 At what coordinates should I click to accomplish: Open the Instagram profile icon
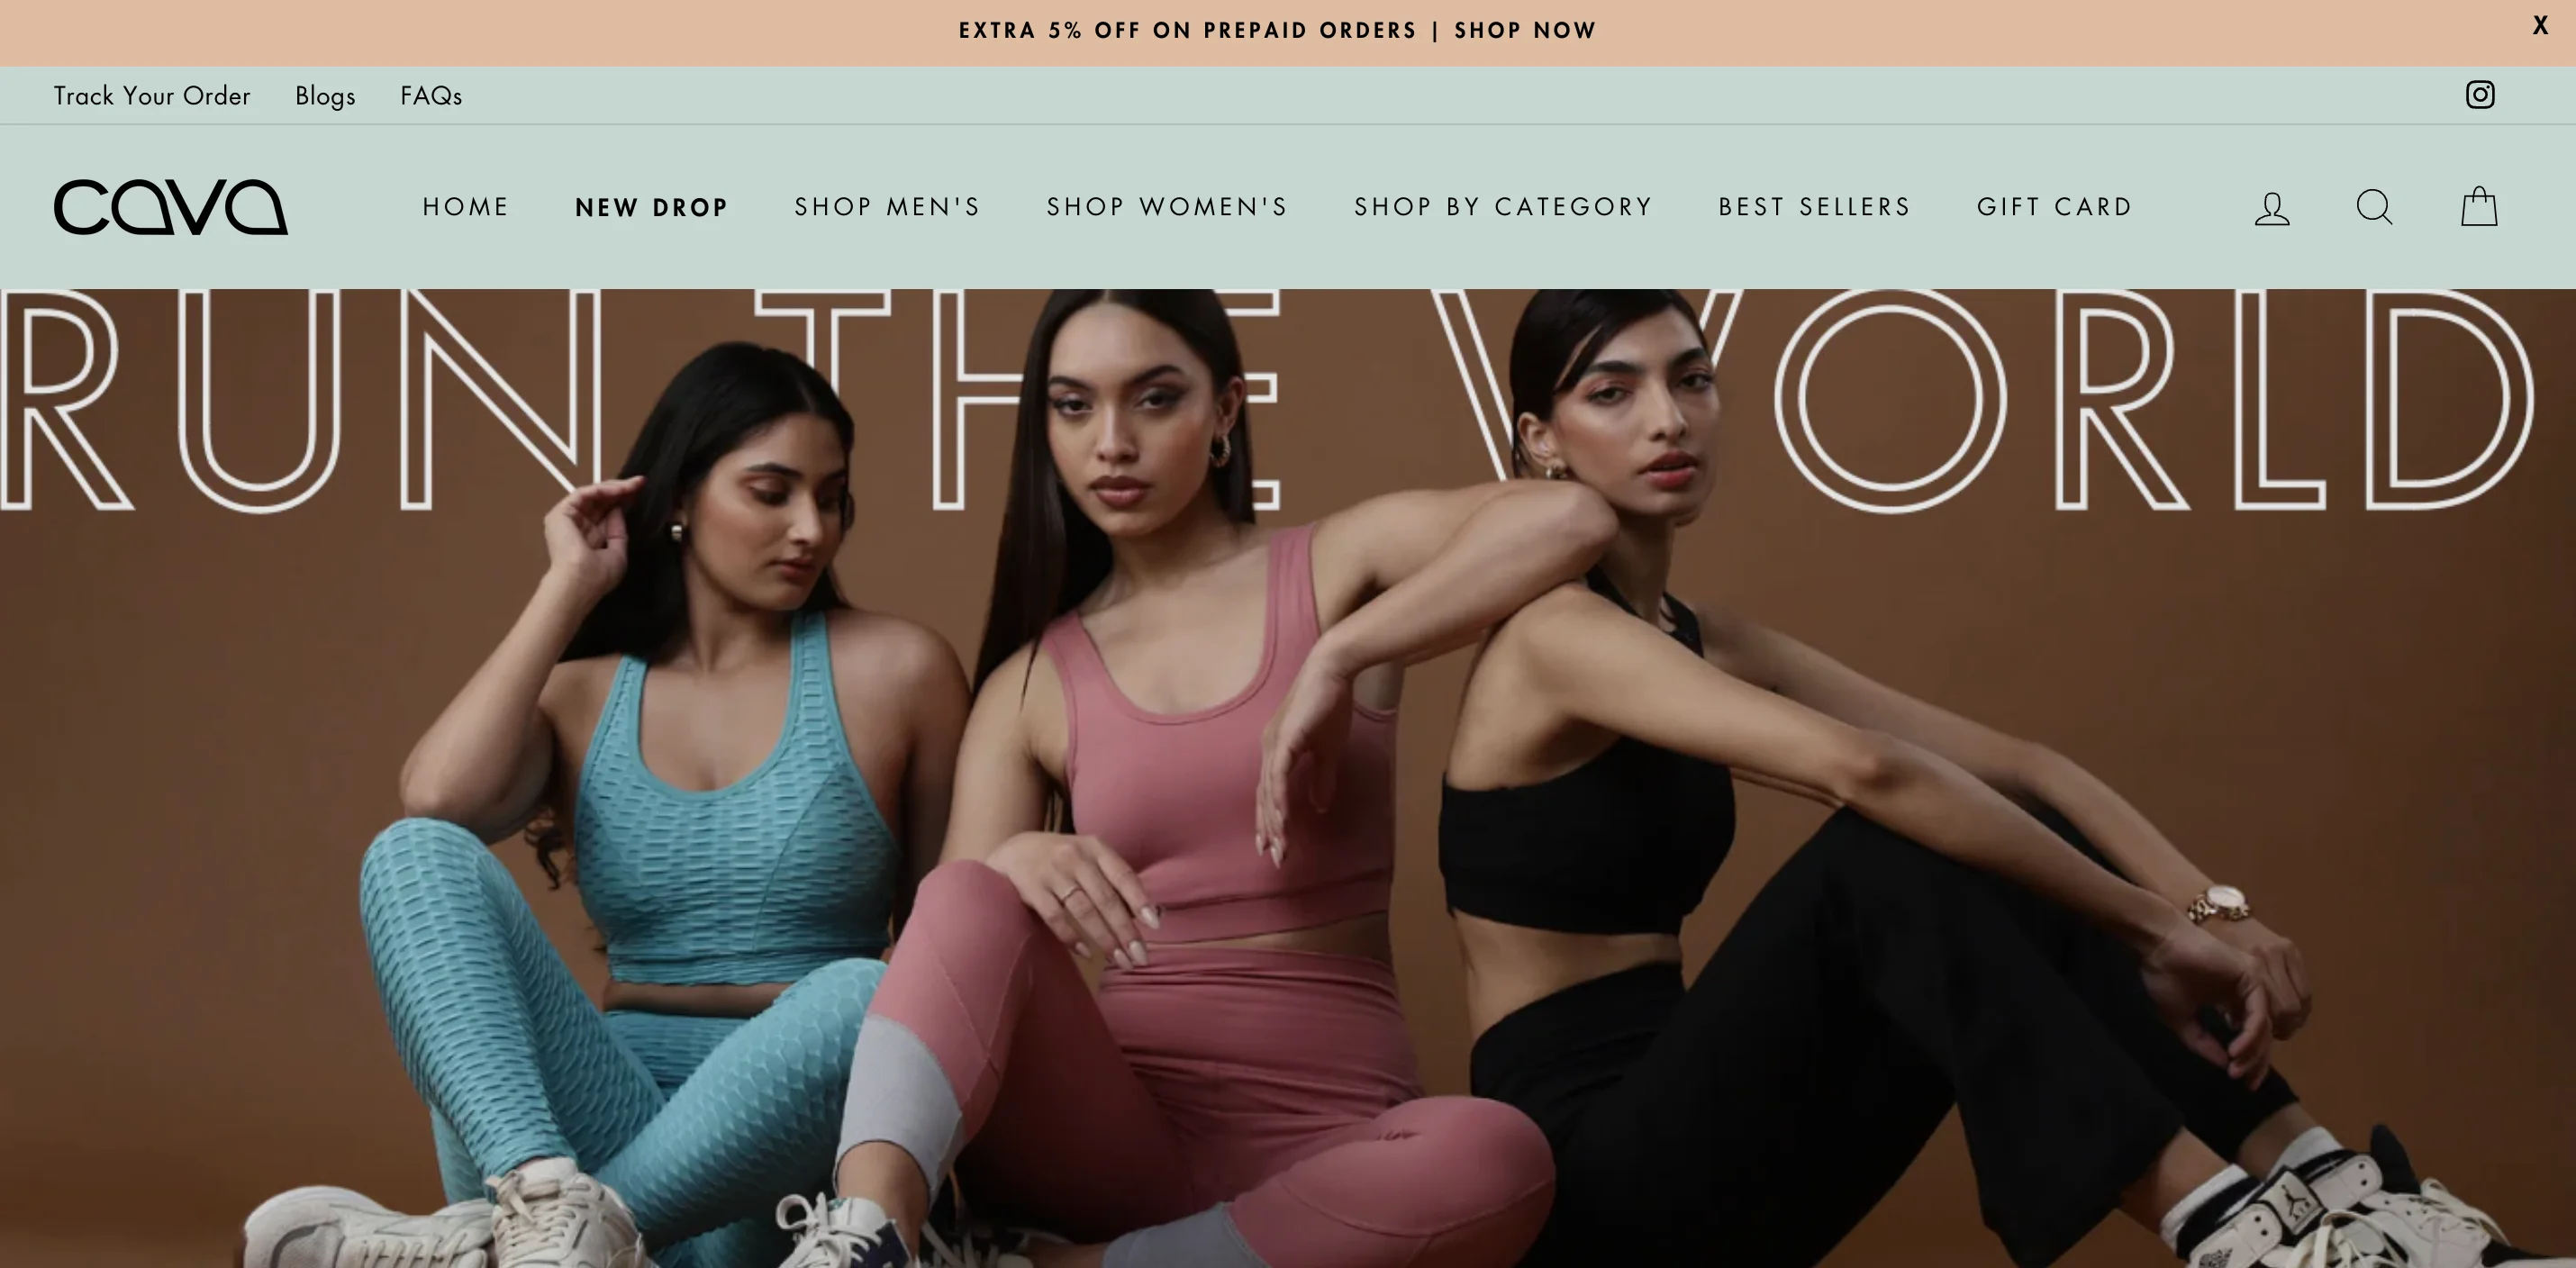click(2479, 95)
